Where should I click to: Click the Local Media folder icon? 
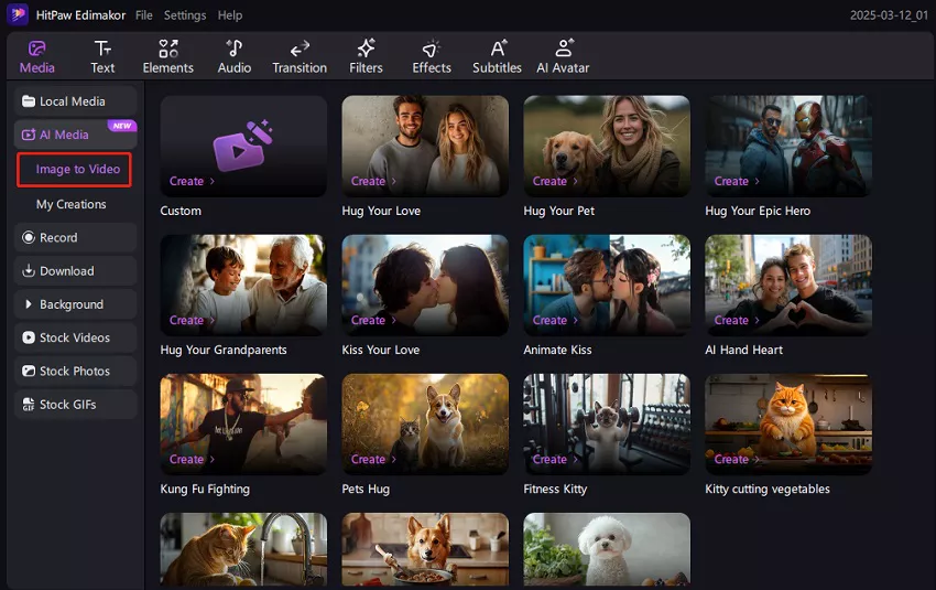point(28,102)
